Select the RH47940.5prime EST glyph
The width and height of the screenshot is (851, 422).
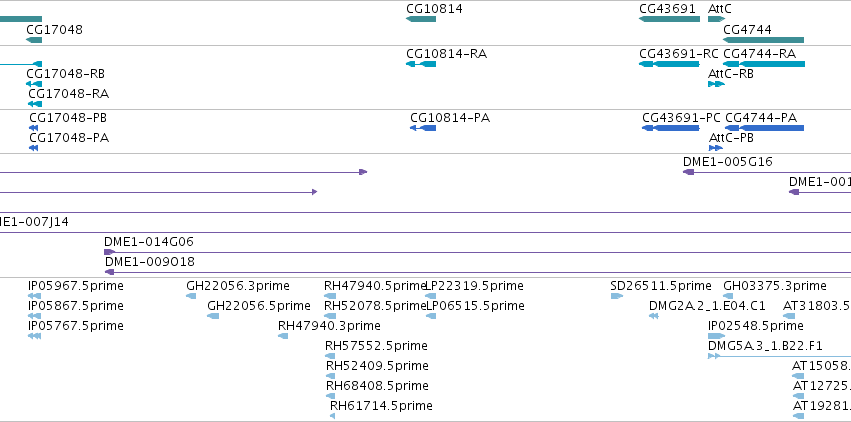330,296
